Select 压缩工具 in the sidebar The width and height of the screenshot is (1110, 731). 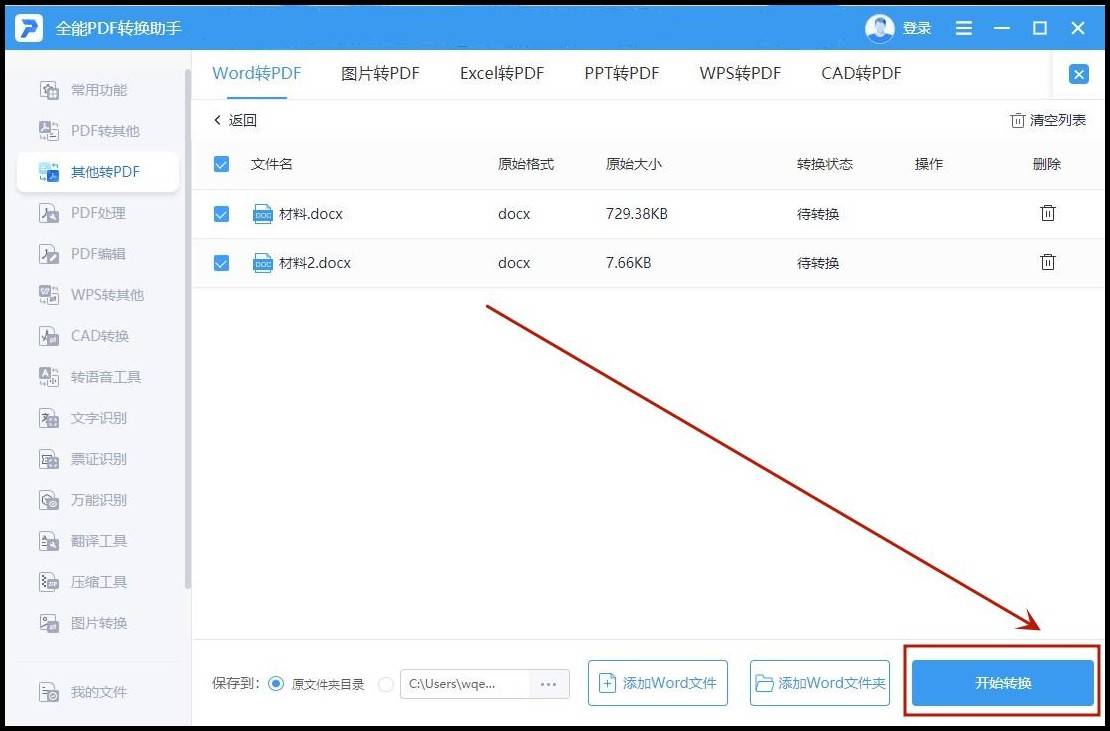tap(98, 582)
